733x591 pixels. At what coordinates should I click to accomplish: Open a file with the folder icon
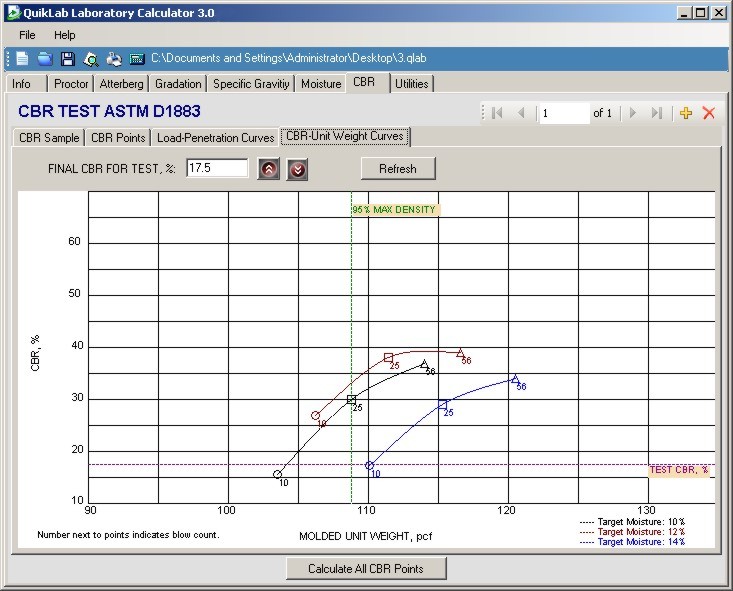(45, 59)
